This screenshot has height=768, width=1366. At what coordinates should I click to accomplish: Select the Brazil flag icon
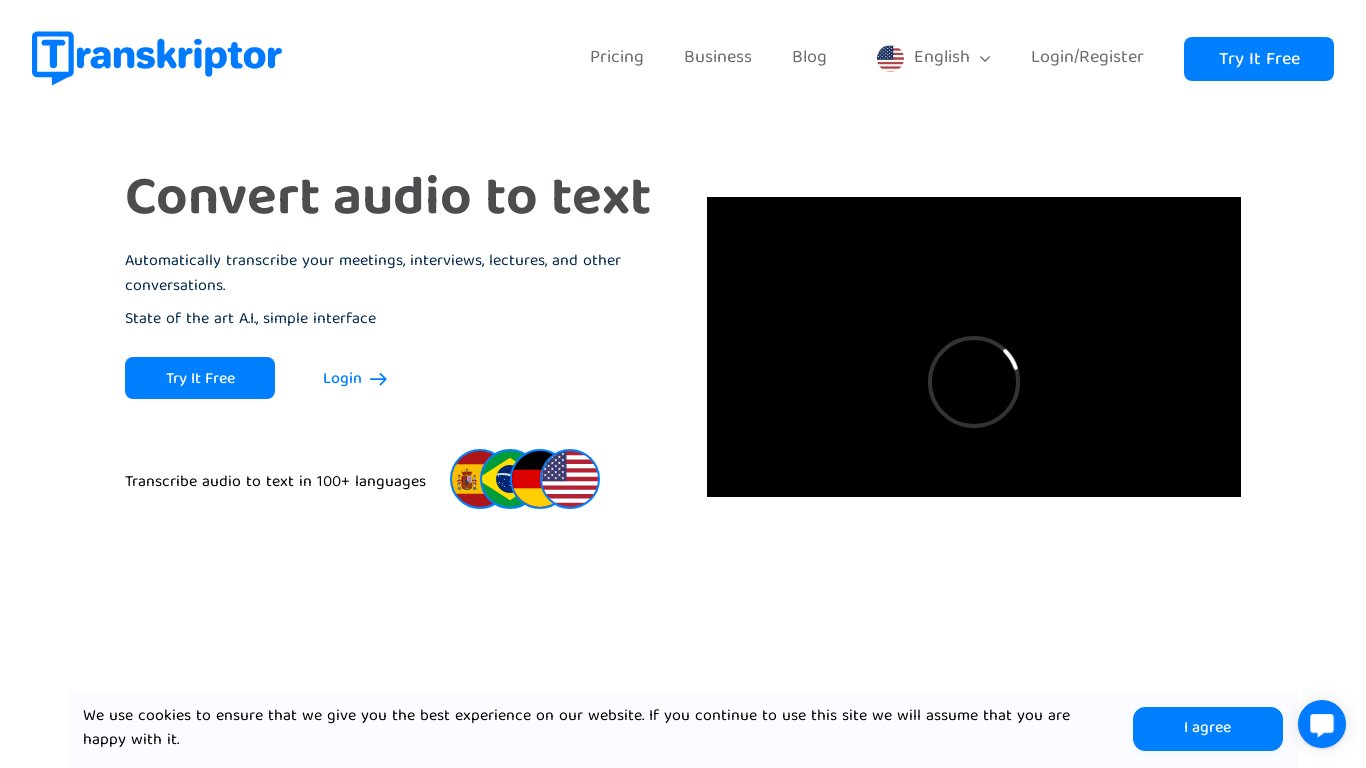[x=497, y=479]
